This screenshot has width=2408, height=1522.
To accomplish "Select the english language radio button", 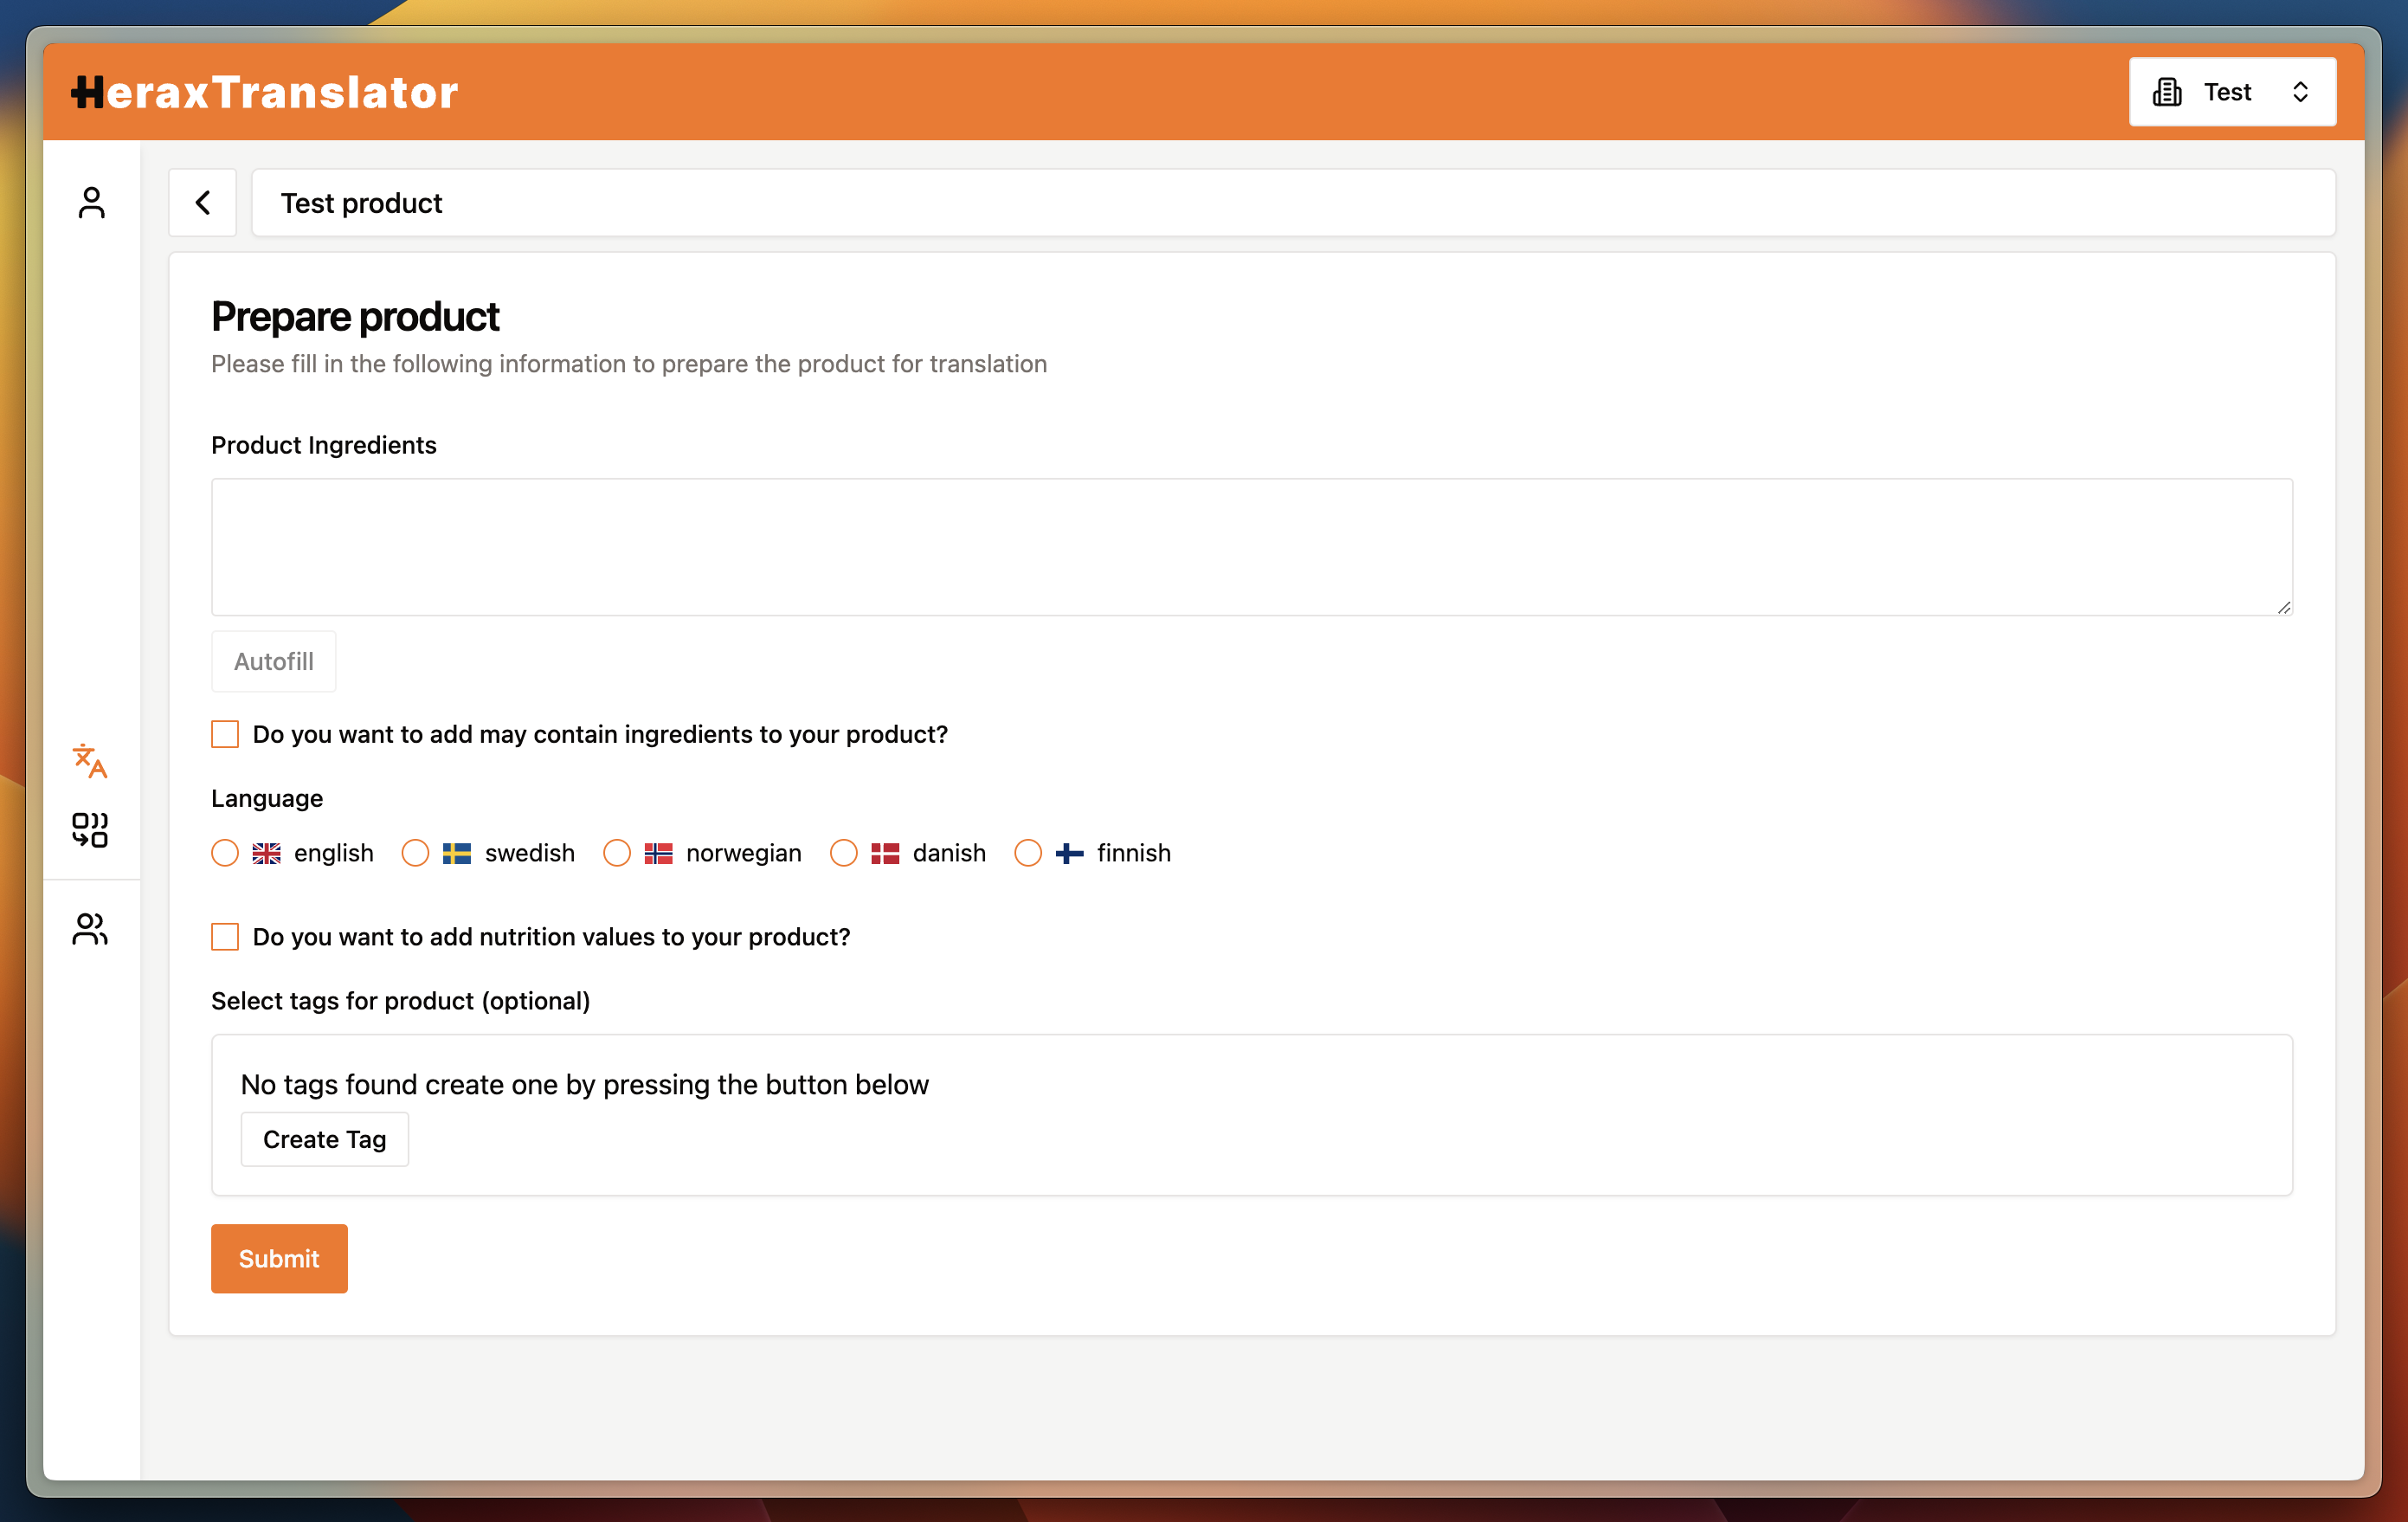I will point(224,854).
